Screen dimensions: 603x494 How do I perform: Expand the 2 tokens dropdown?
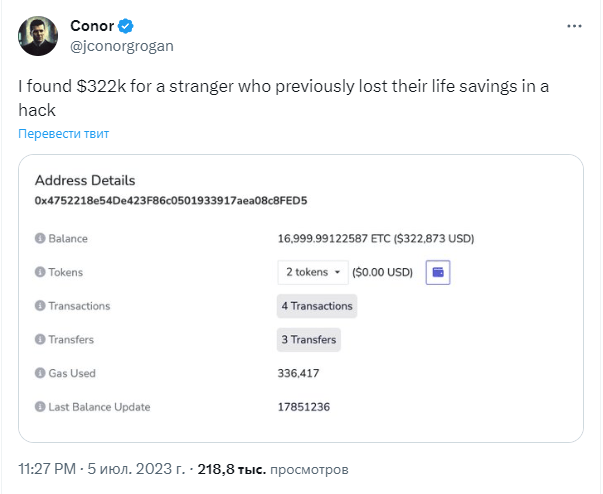tap(313, 272)
